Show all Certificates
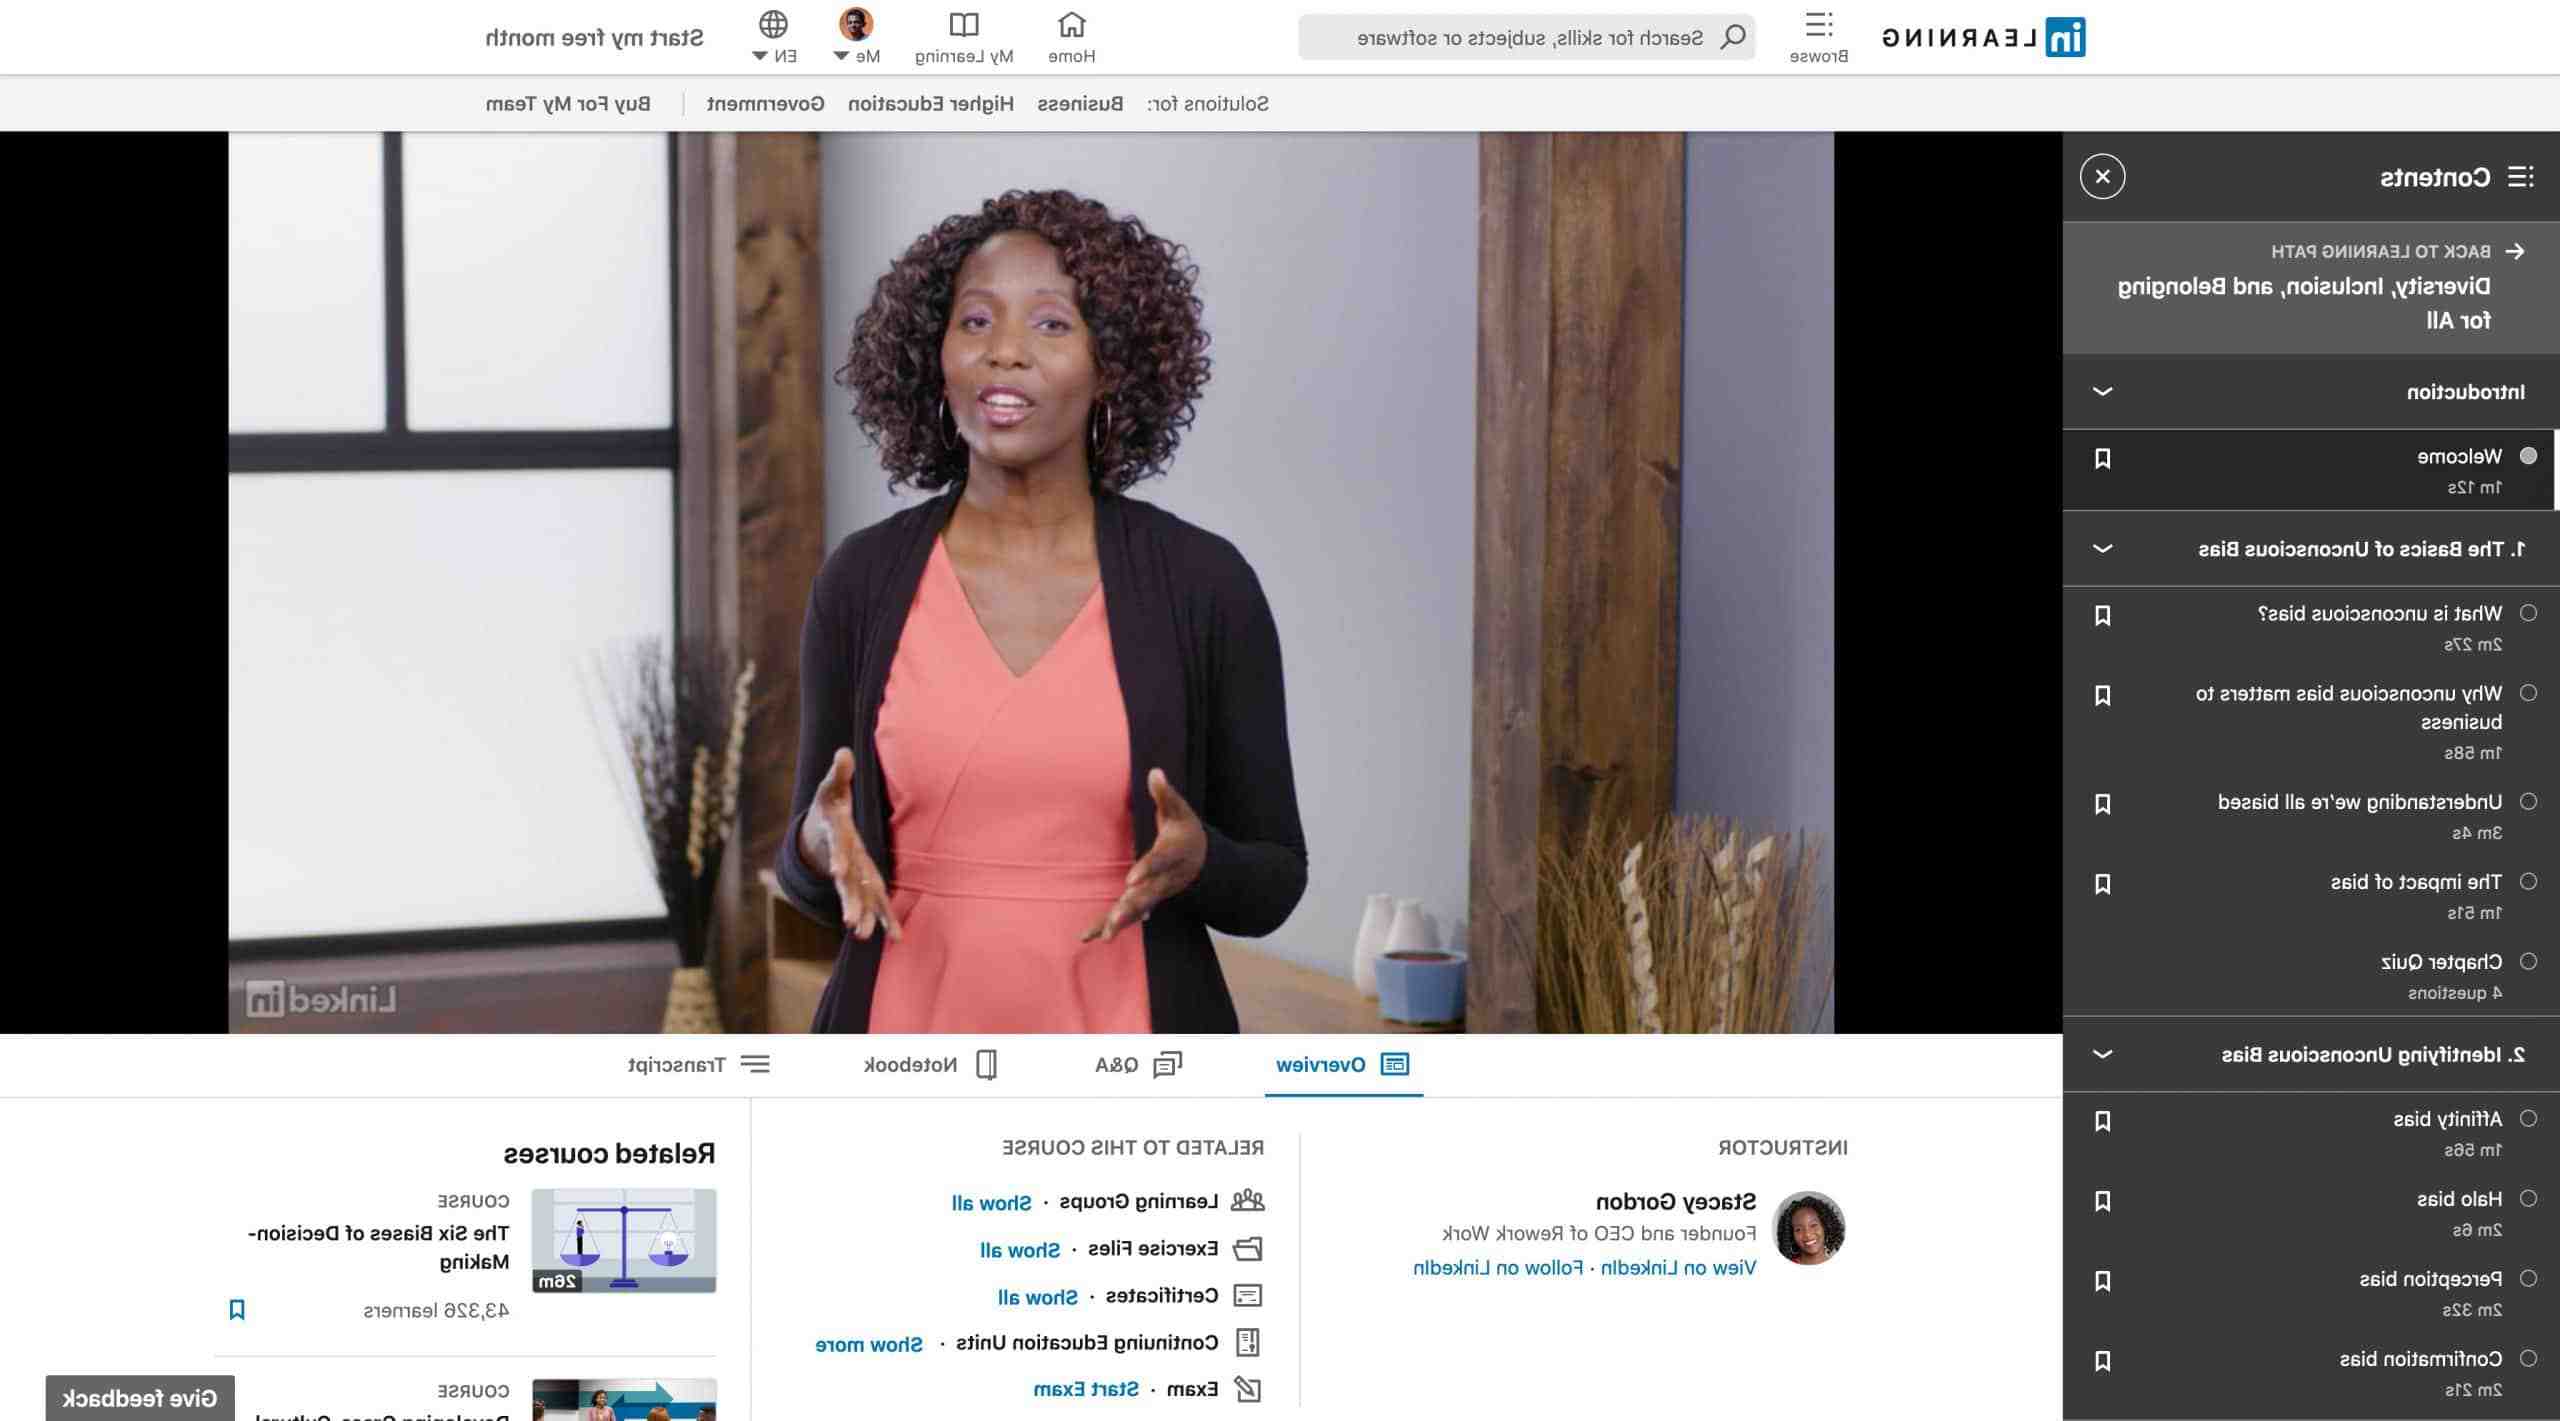The image size is (2560, 1421). tap(1038, 1297)
